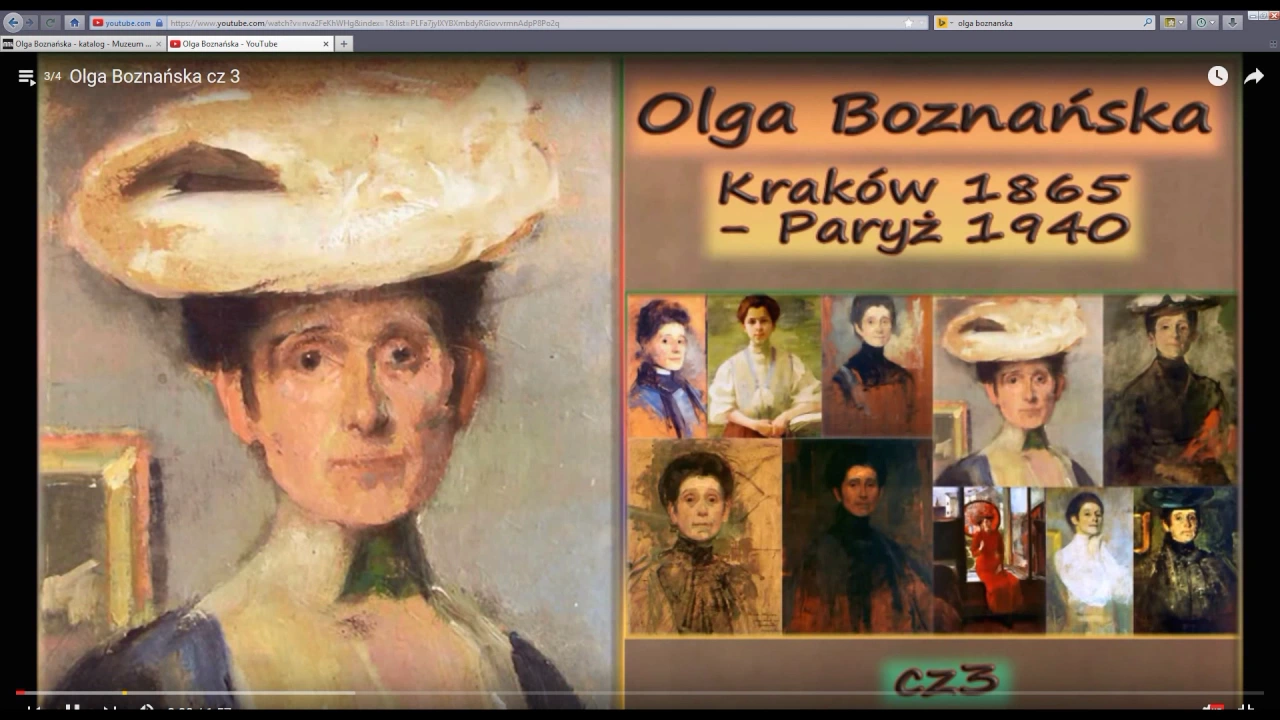Click the search box with 'olga boznanska'

pos(1045,22)
